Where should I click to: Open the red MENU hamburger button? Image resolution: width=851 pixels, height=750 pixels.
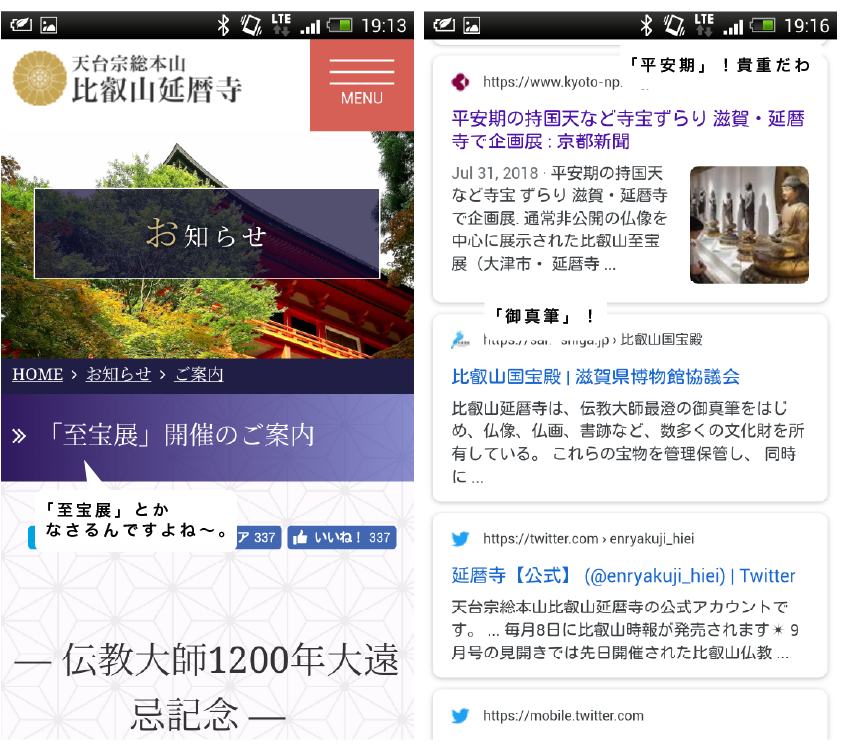pyautogui.click(x=361, y=85)
